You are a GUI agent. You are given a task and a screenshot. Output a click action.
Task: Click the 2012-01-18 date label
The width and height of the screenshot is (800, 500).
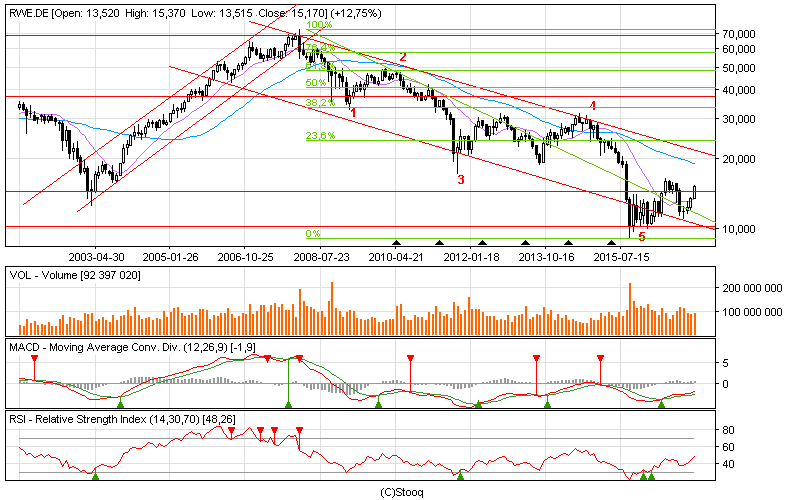(471, 257)
